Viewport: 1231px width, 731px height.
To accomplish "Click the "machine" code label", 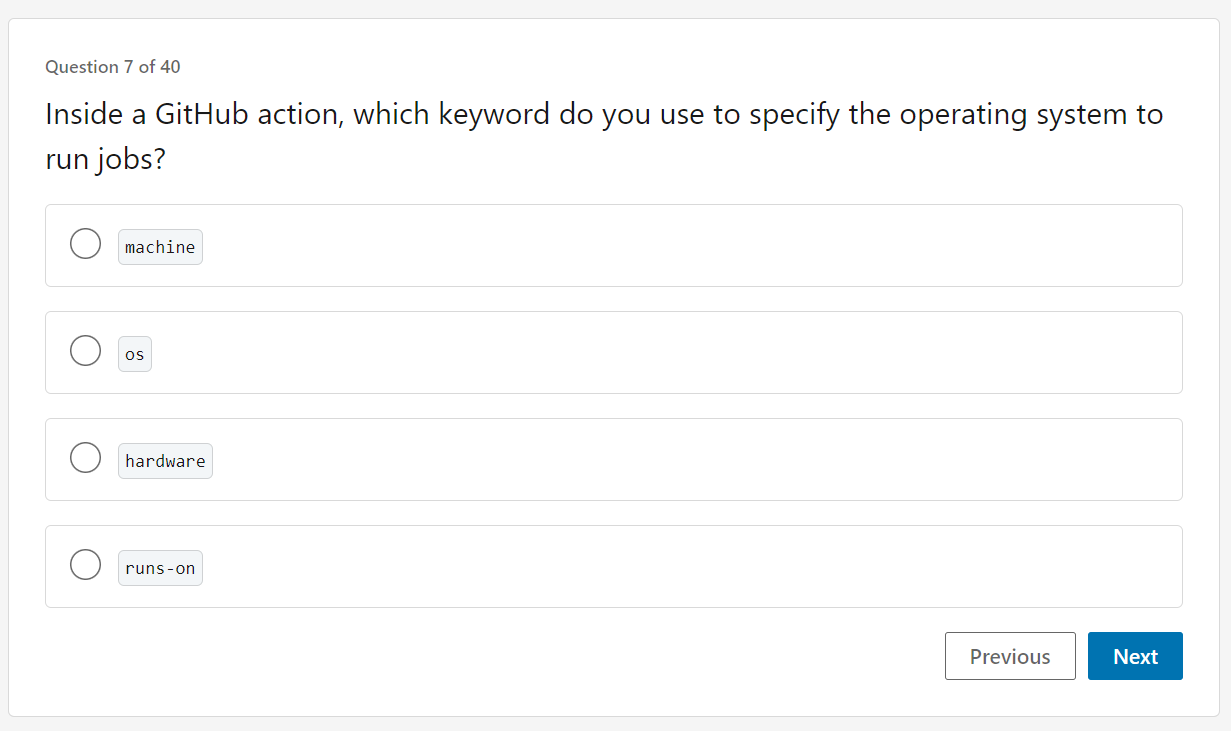I will tap(160, 246).
